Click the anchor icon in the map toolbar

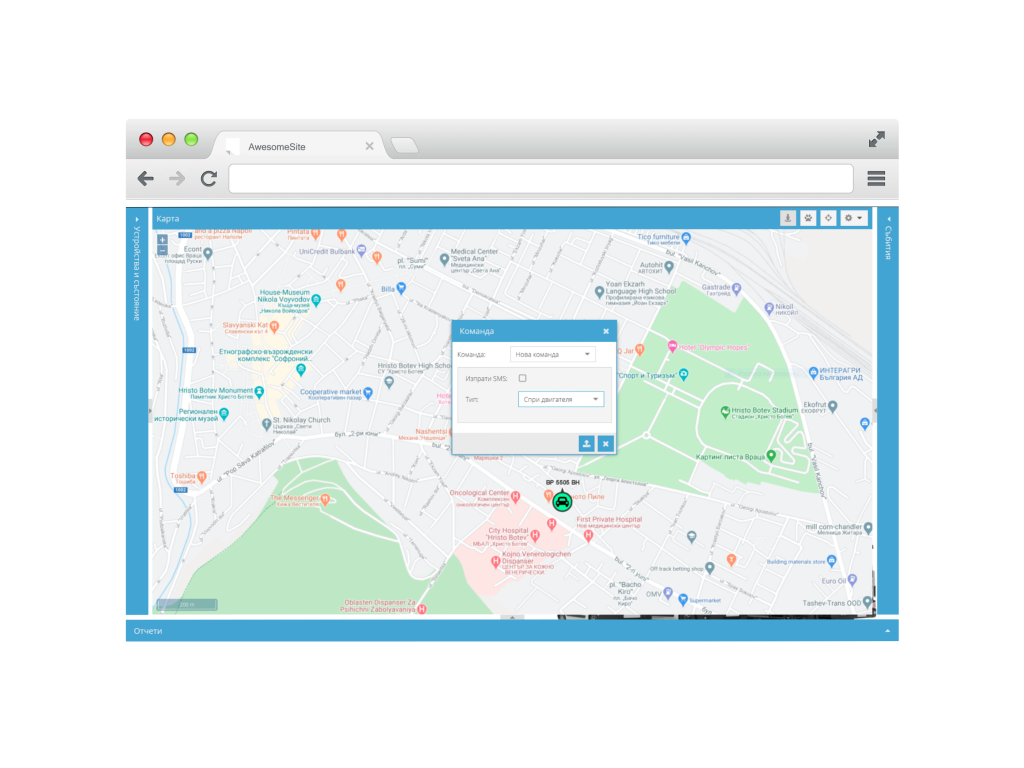point(788,218)
